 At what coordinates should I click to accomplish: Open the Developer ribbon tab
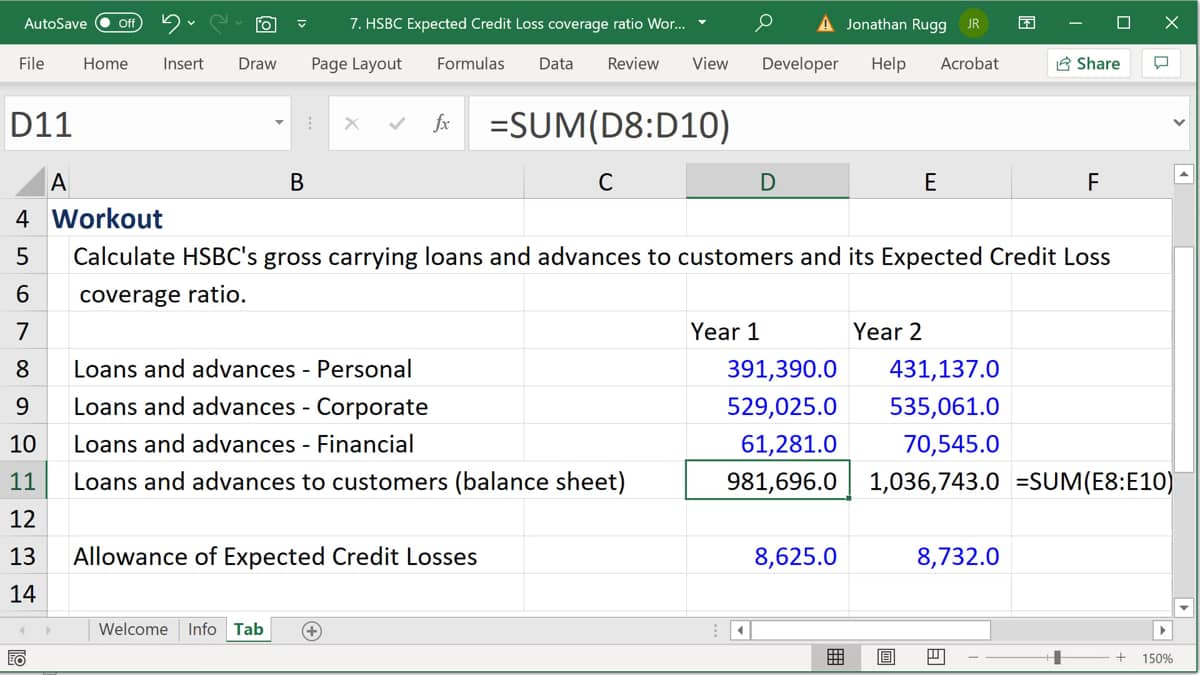point(800,63)
